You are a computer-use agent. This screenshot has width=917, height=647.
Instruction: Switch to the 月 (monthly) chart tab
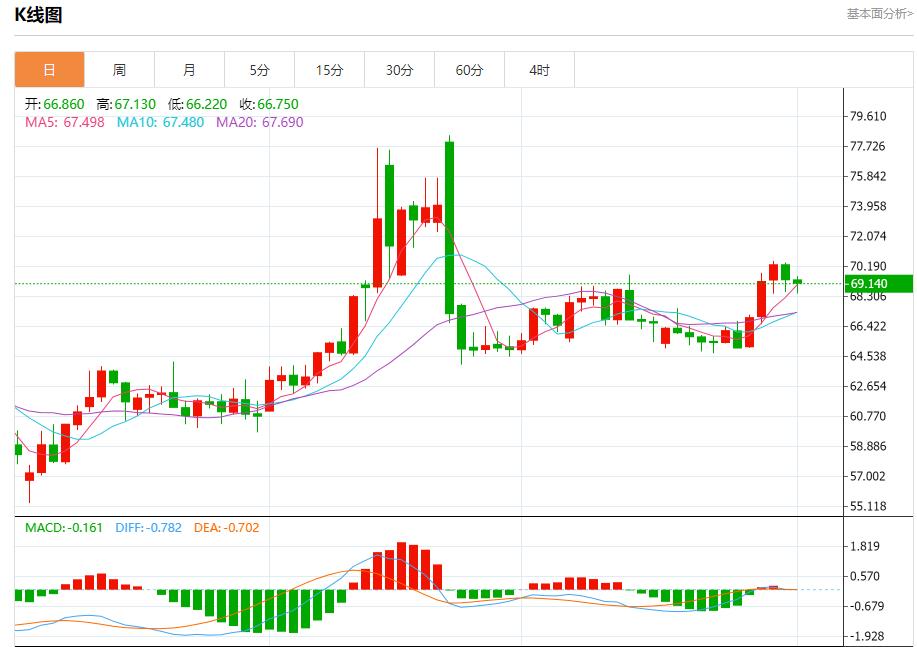[x=189, y=69]
